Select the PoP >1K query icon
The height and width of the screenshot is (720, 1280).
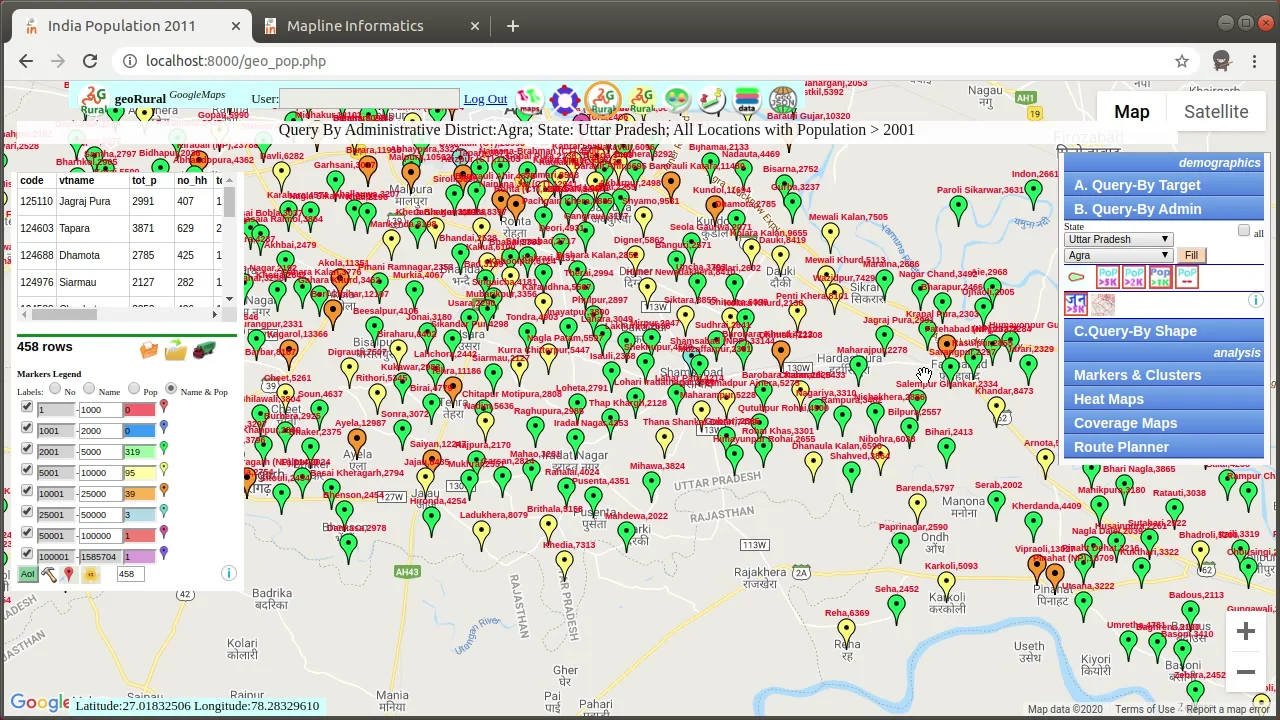click(1159, 277)
